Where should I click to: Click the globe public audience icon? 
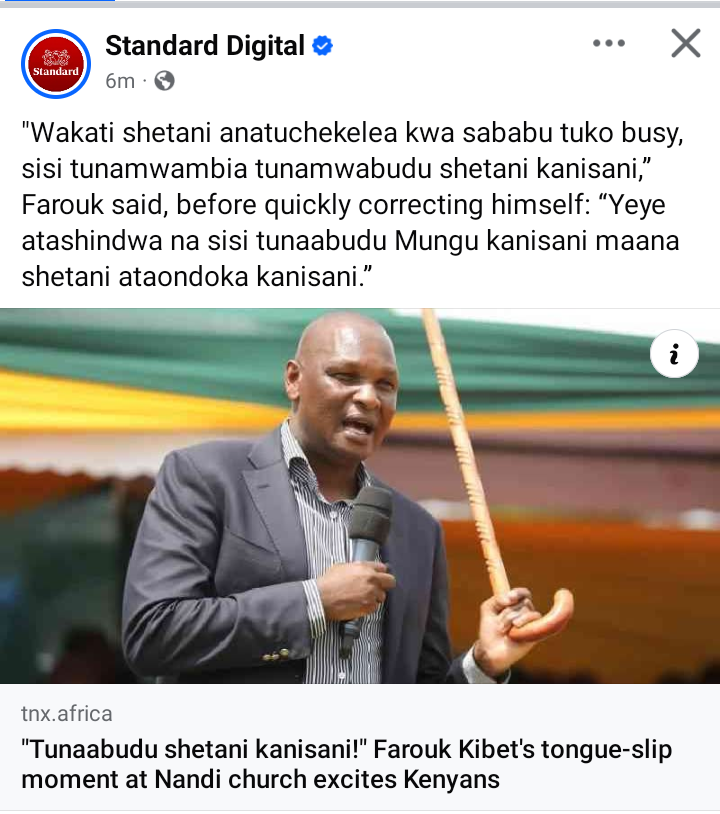point(165,81)
